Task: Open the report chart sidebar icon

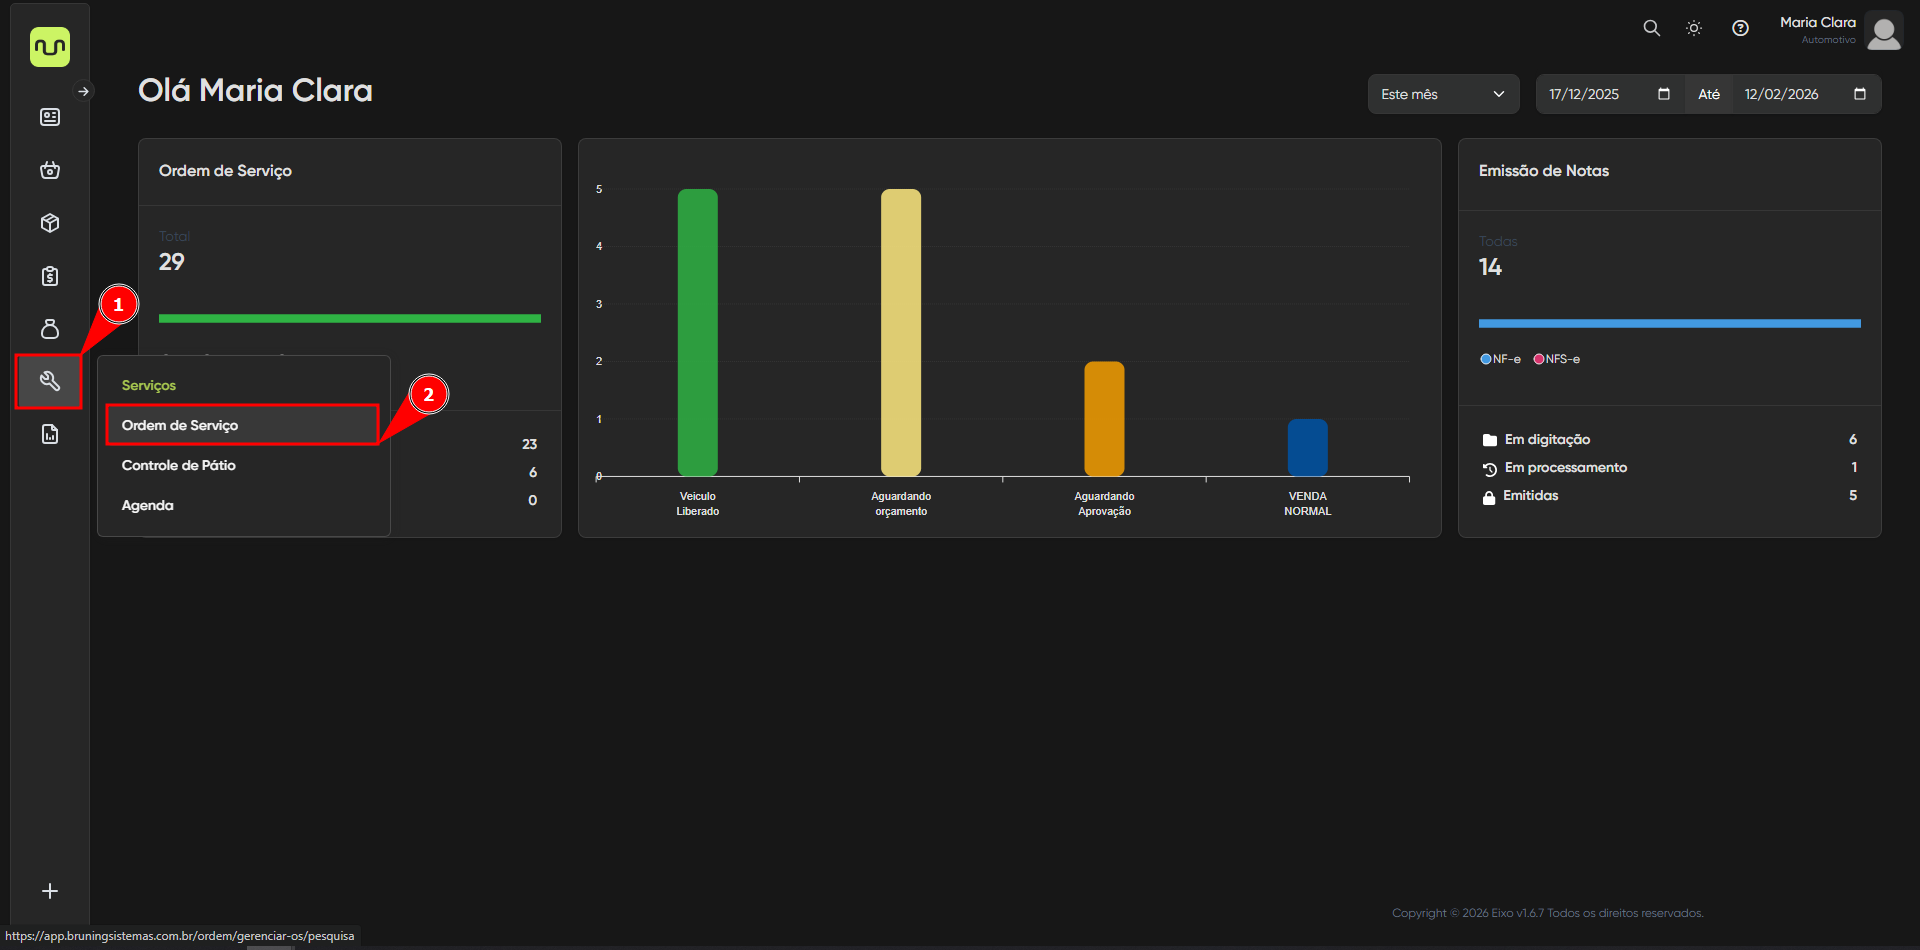Action: click(x=50, y=434)
